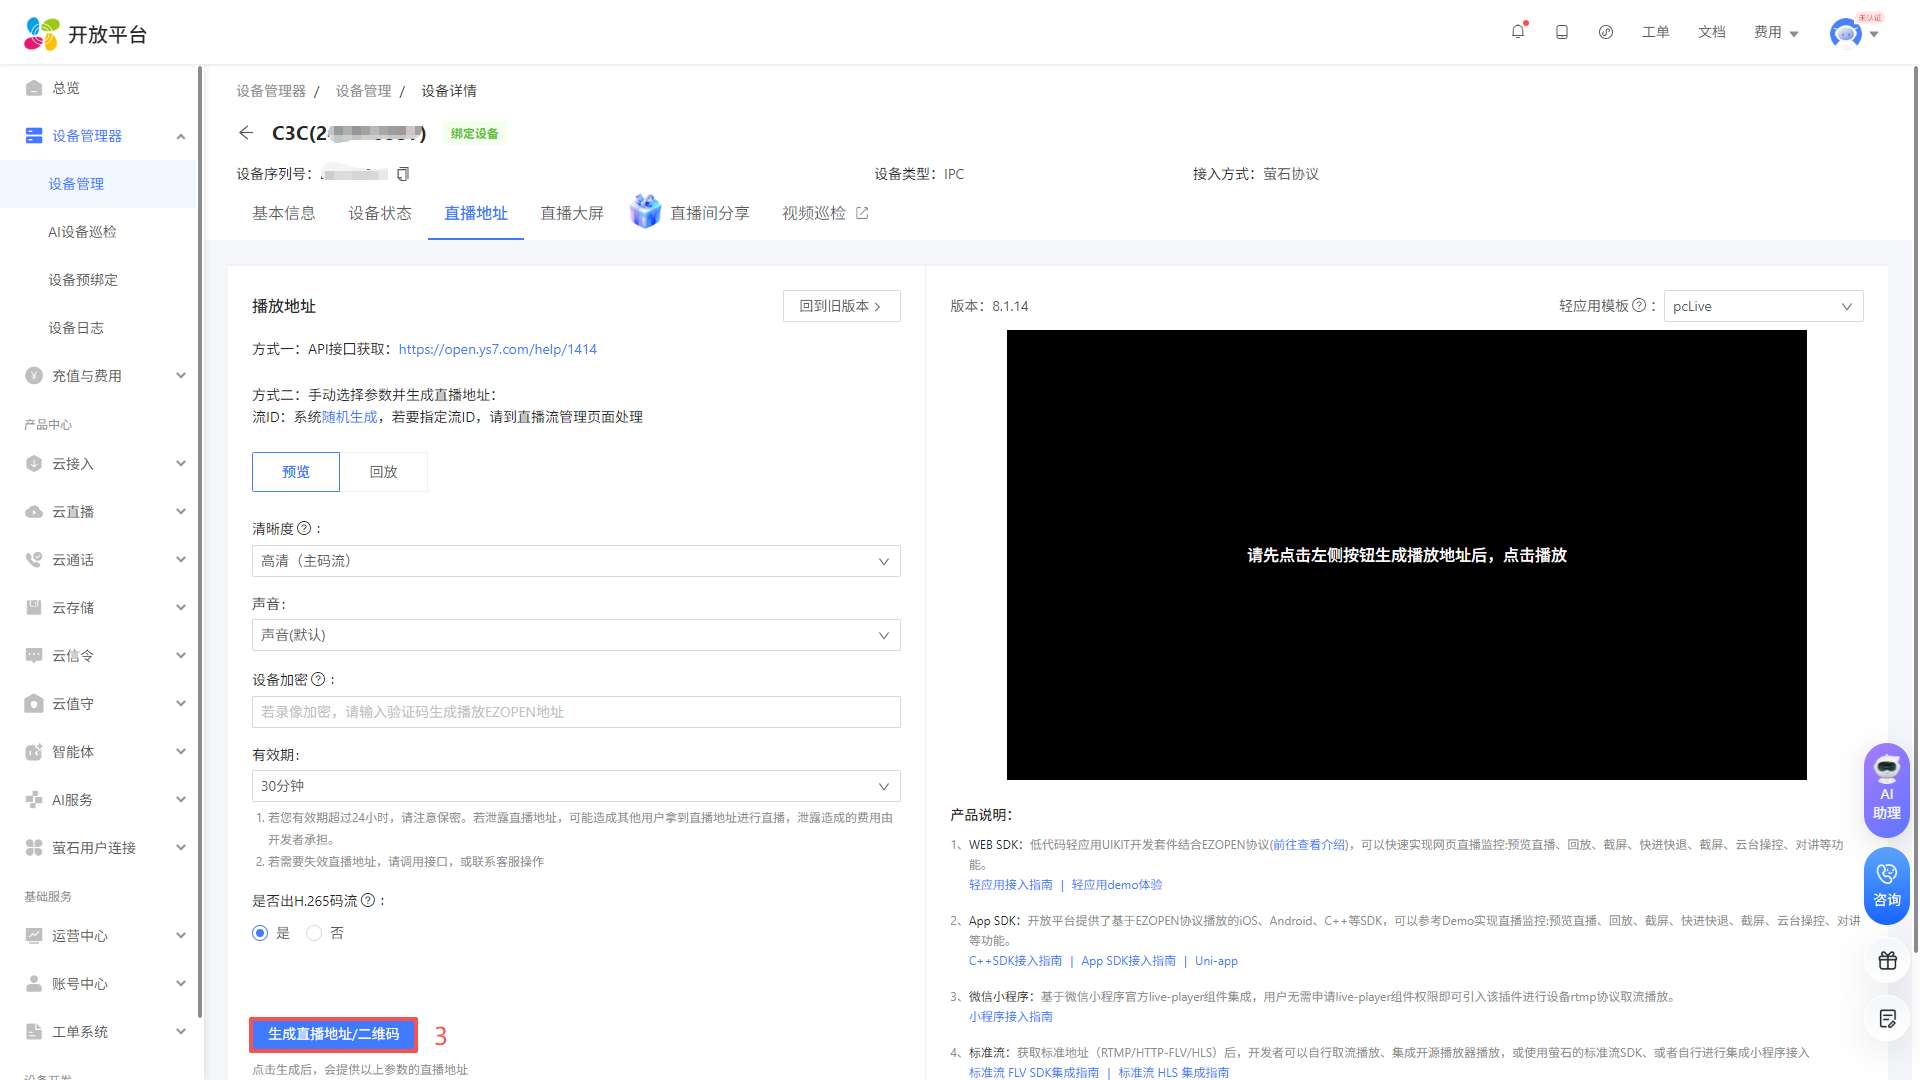Click the notification bell icon
1920x1080 pixels.
tap(1517, 32)
